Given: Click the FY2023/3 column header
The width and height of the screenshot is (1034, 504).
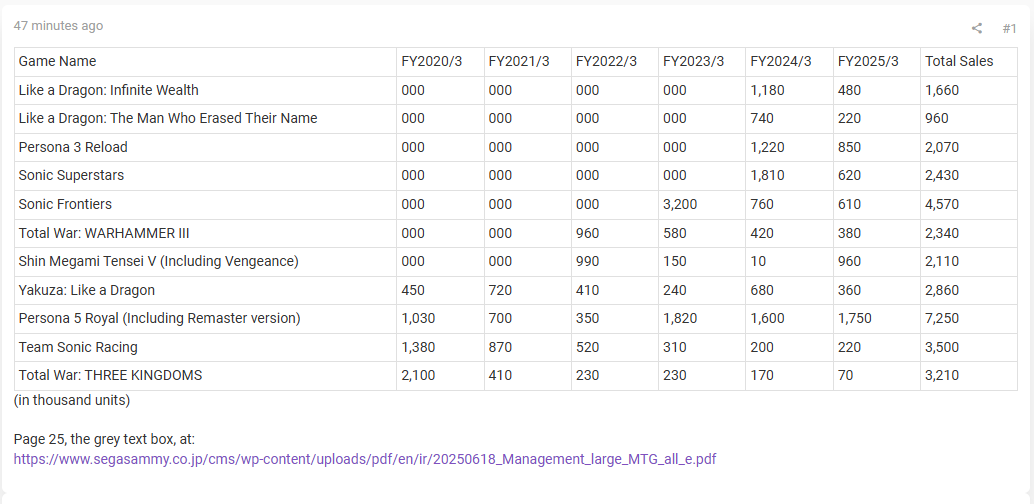Looking at the screenshot, I should click(x=702, y=61).
